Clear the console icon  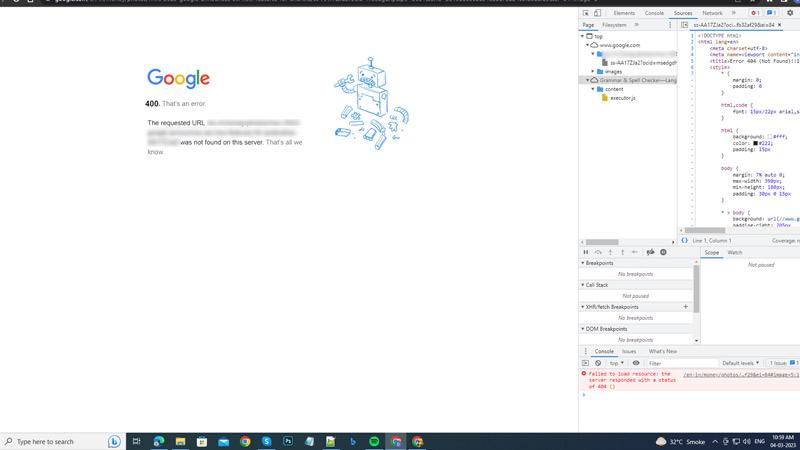pyautogui.click(x=598, y=363)
